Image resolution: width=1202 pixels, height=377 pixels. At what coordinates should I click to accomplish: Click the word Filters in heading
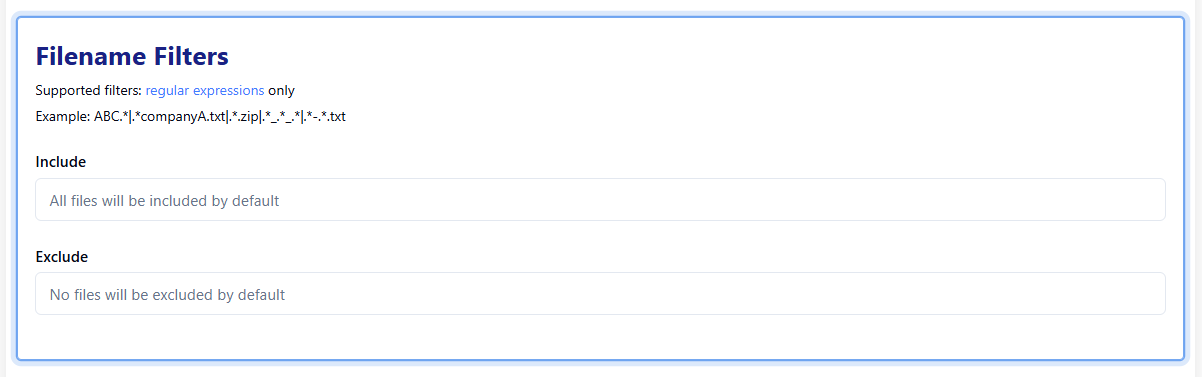[x=192, y=55]
